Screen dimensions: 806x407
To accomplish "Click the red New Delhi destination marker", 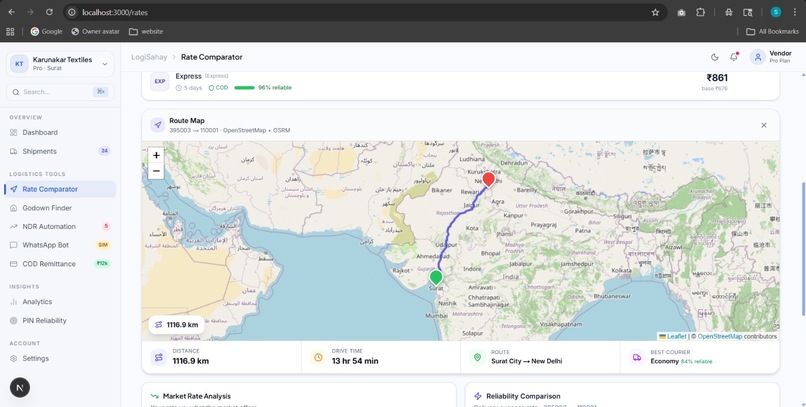I will [x=488, y=179].
